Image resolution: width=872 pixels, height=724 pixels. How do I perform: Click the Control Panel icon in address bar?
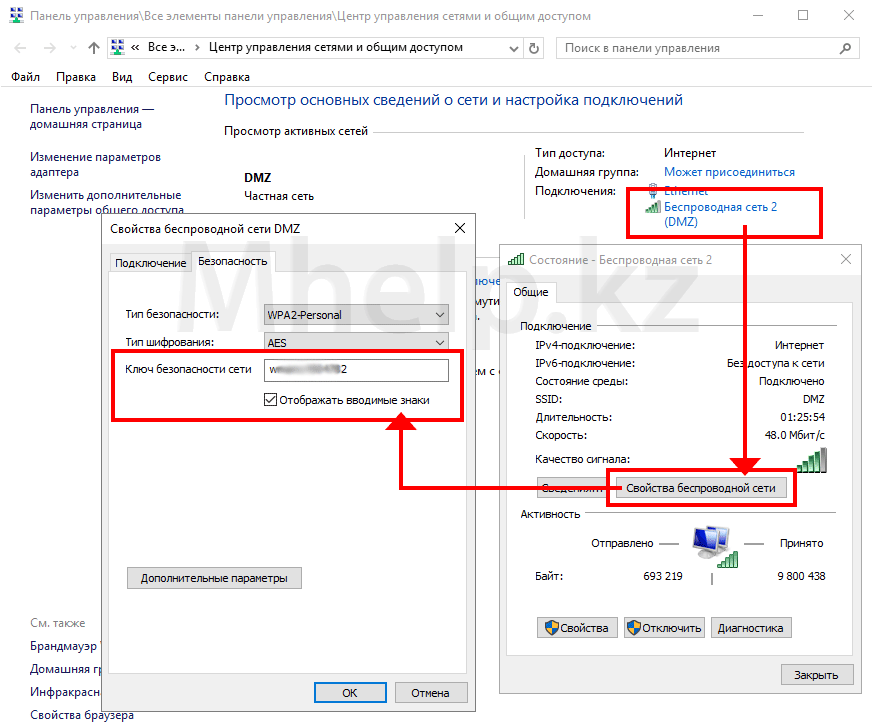[118, 48]
